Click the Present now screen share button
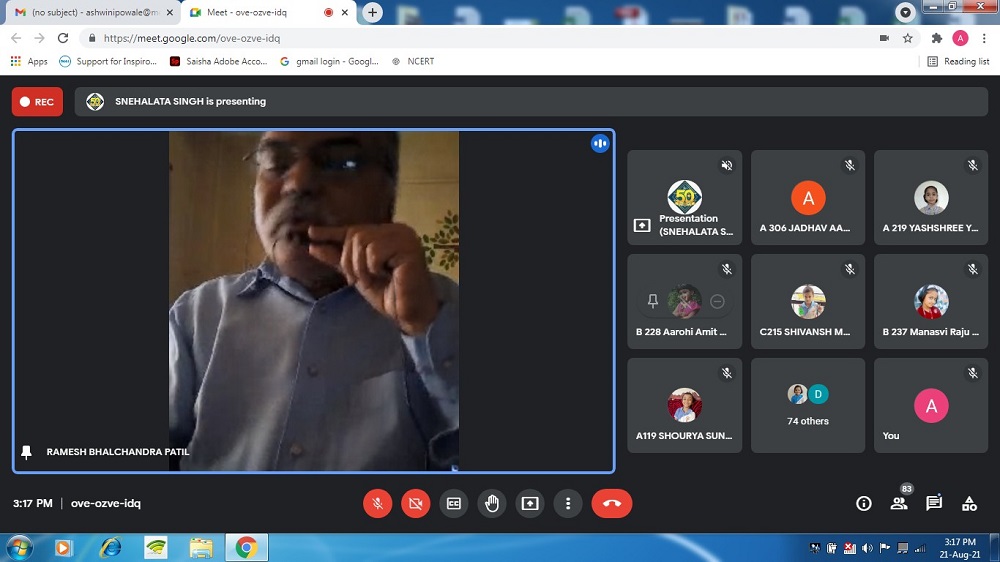Image resolution: width=1000 pixels, height=562 pixels. click(530, 503)
